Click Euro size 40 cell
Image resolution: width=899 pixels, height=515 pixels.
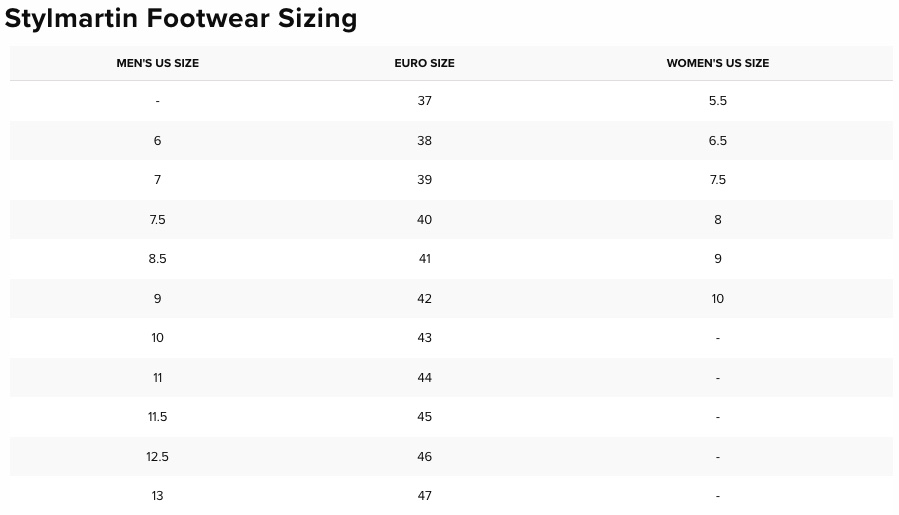424,220
